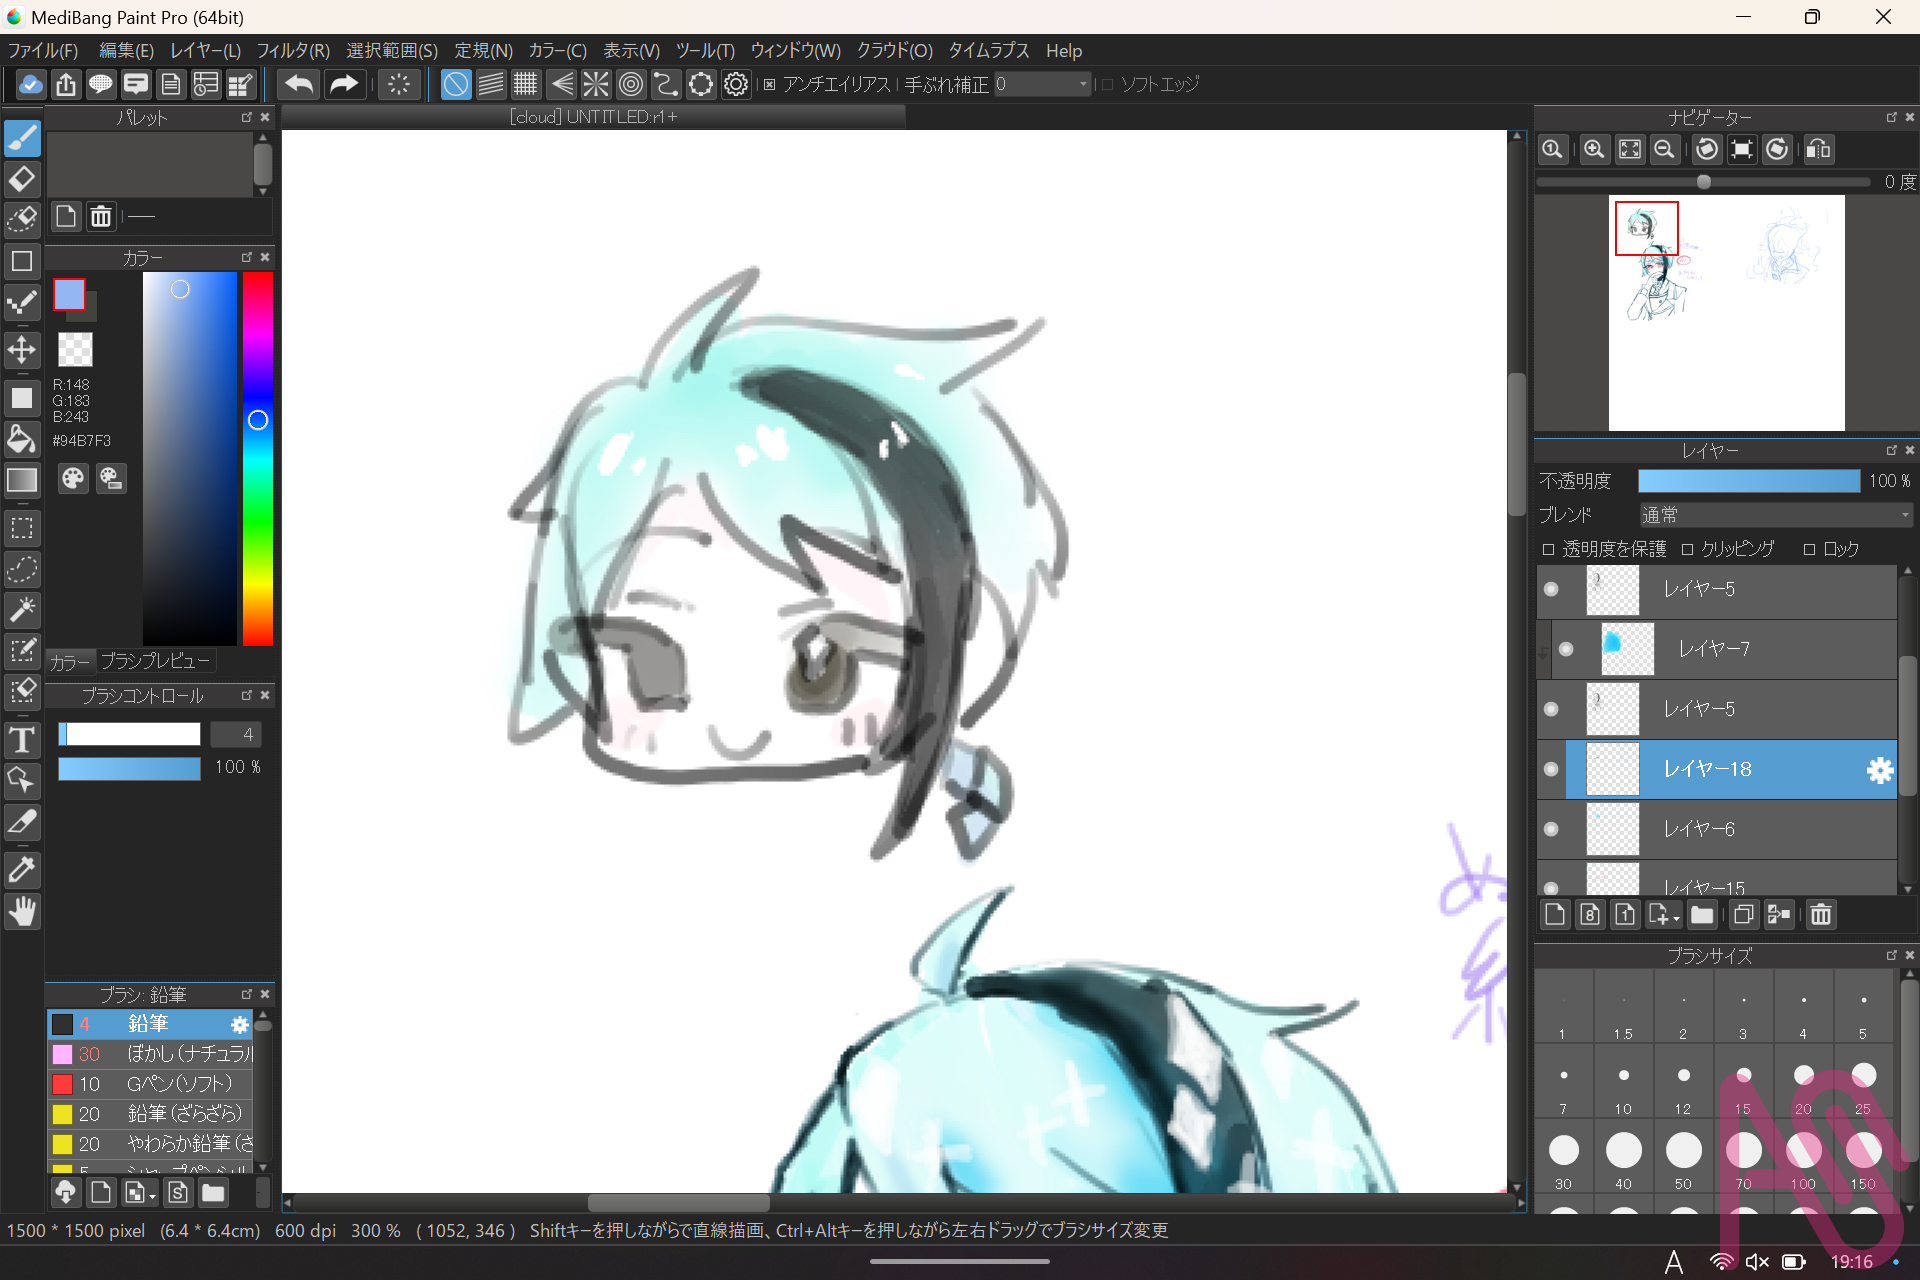Enable the アンチエイリアス checkbox
Image resolution: width=1920 pixels, height=1280 pixels.
pyautogui.click(x=769, y=84)
